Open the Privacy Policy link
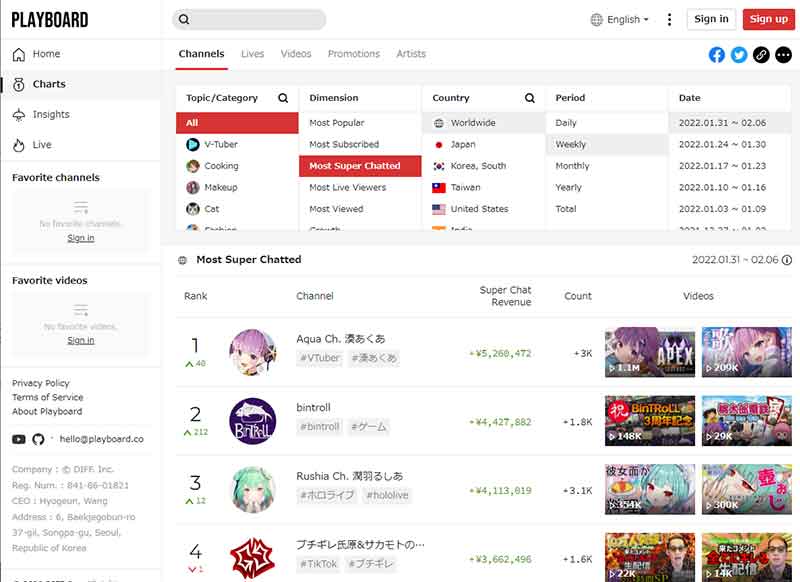 (41, 383)
